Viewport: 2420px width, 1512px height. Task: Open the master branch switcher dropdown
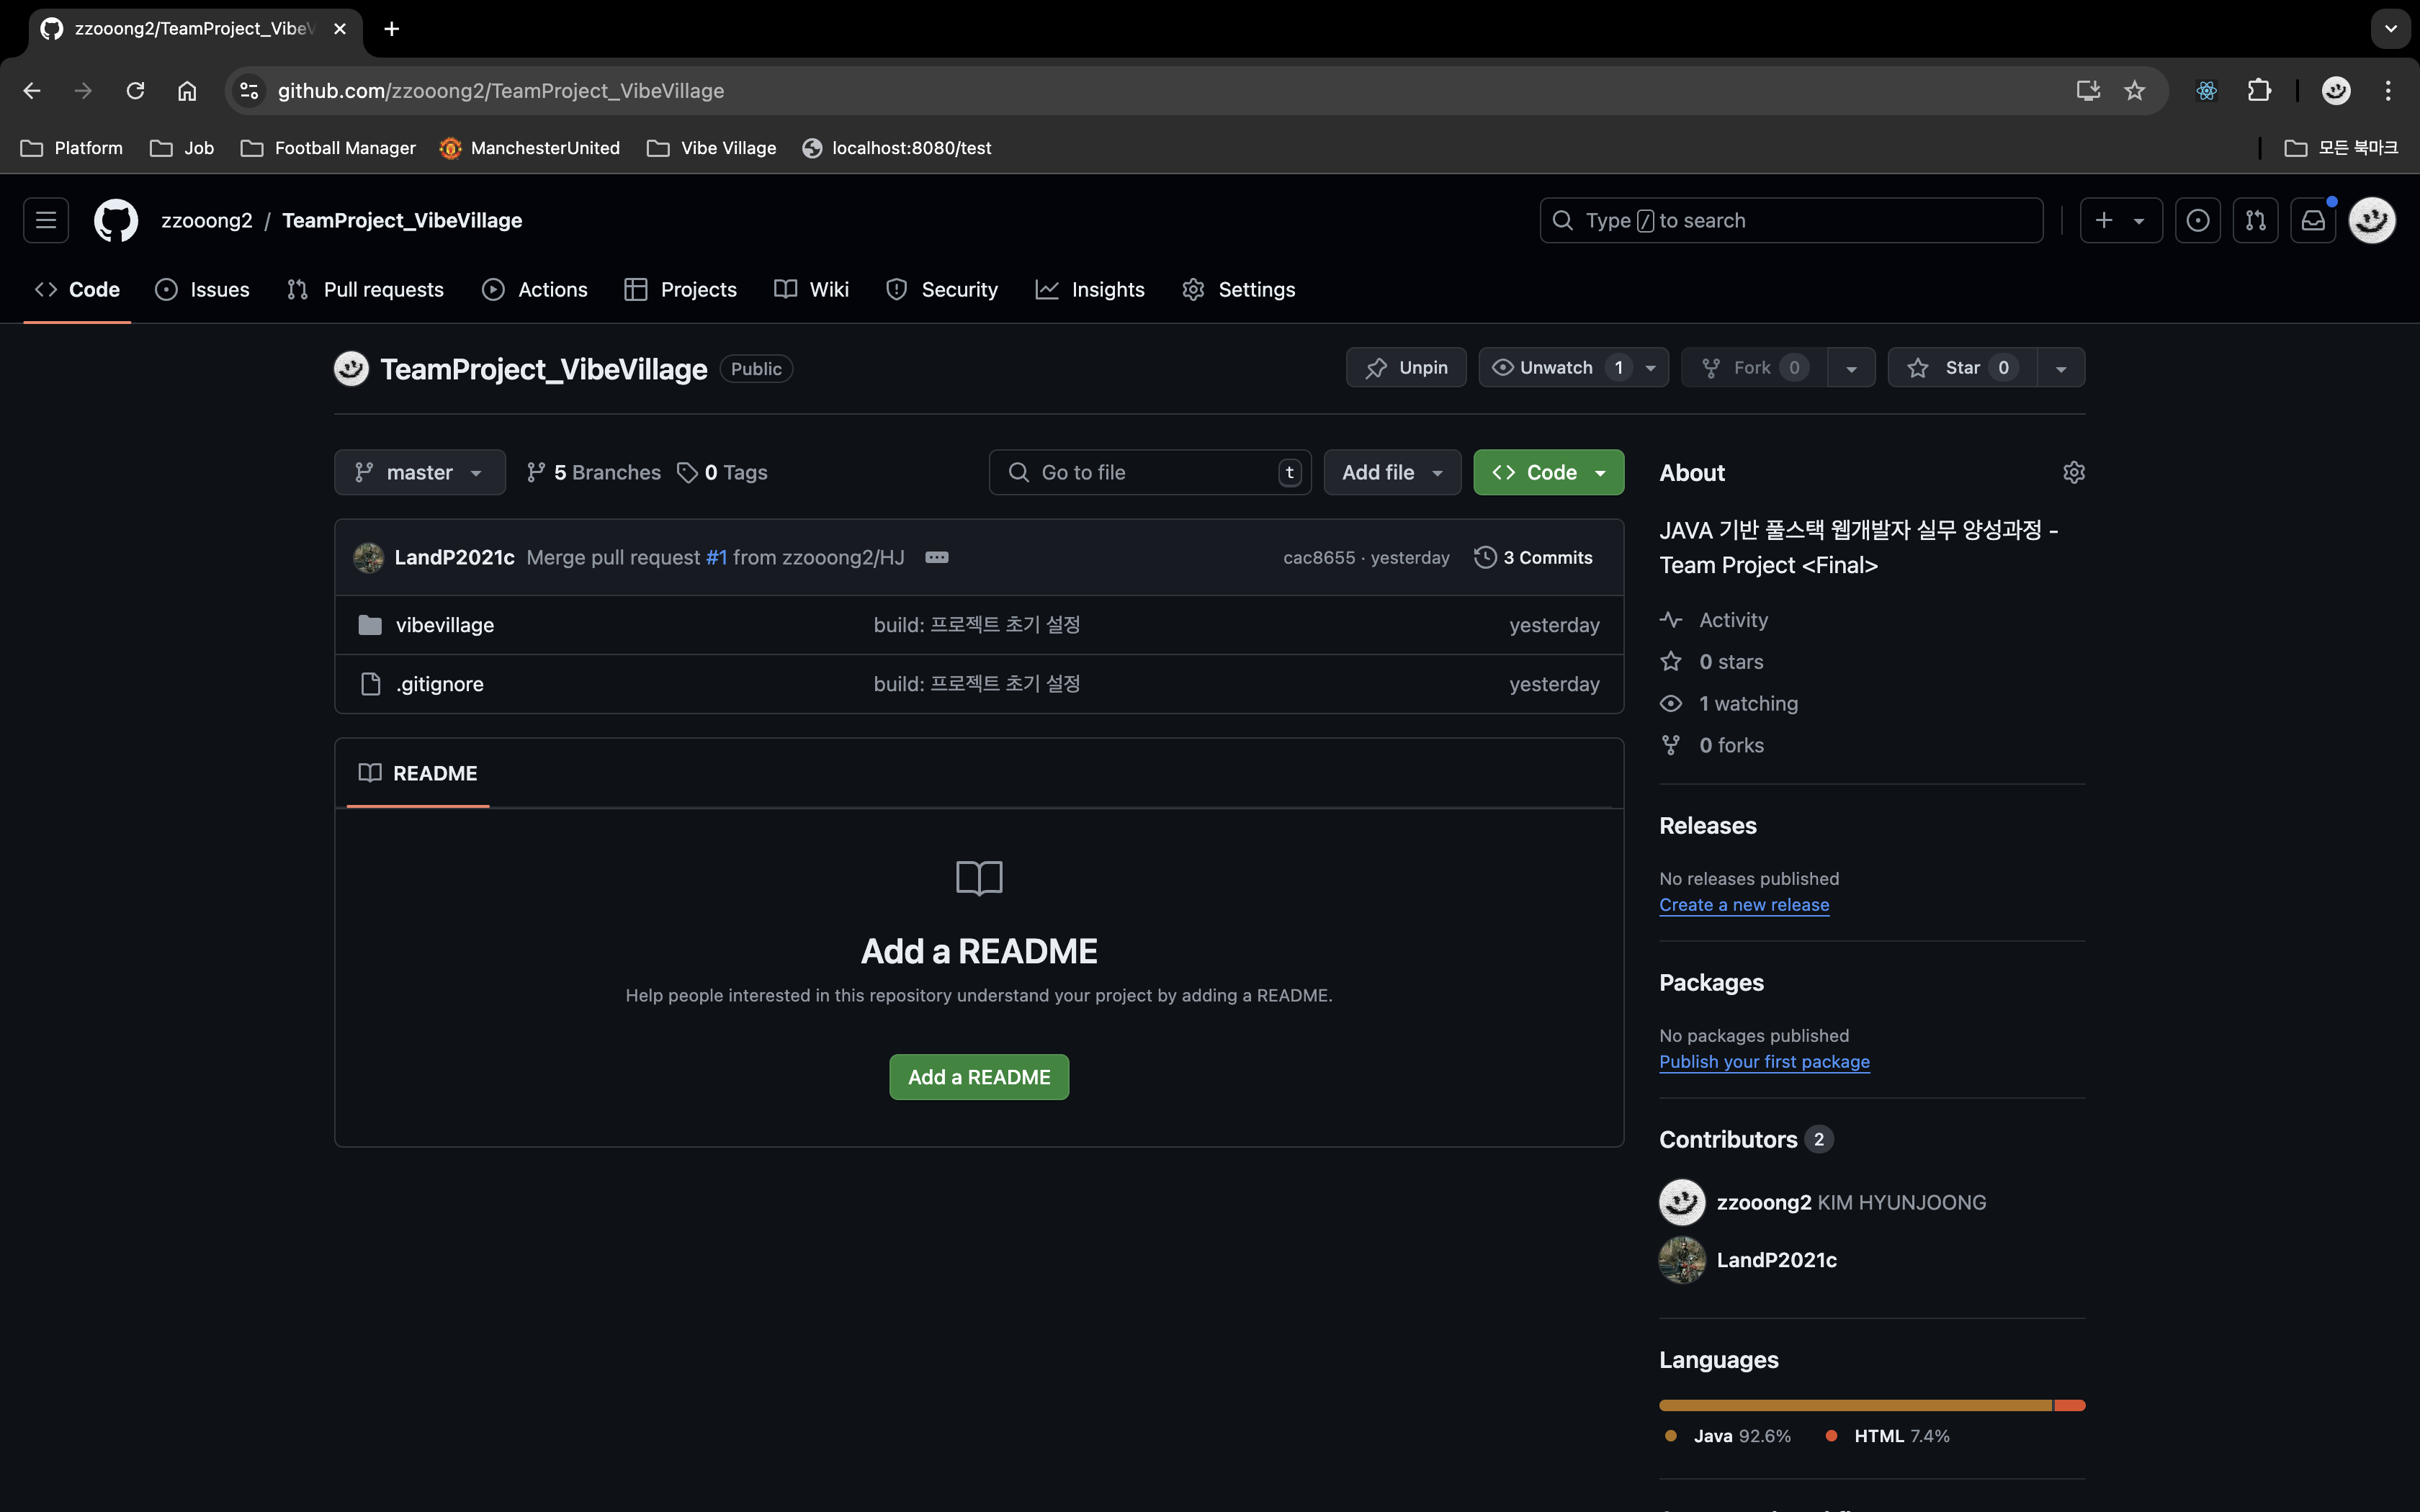pyautogui.click(x=420, y=472)
